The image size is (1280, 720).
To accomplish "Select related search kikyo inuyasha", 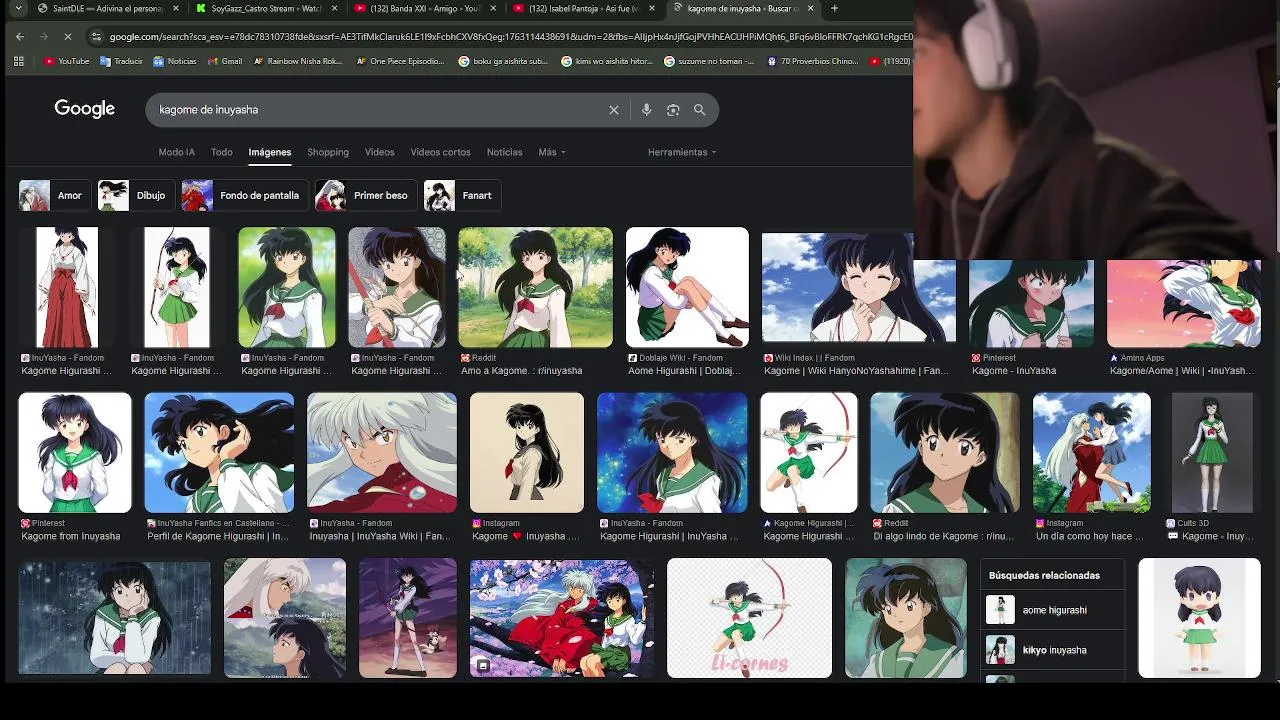I will coord(1052,650).
